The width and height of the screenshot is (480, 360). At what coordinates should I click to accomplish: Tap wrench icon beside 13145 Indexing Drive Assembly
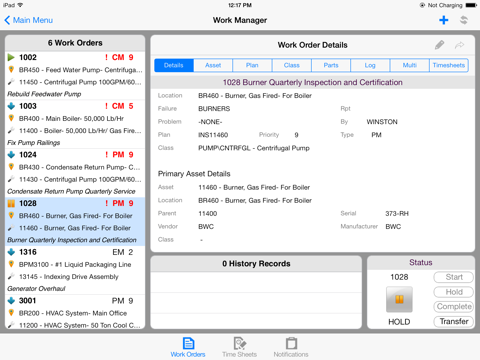tap(11, 276)
